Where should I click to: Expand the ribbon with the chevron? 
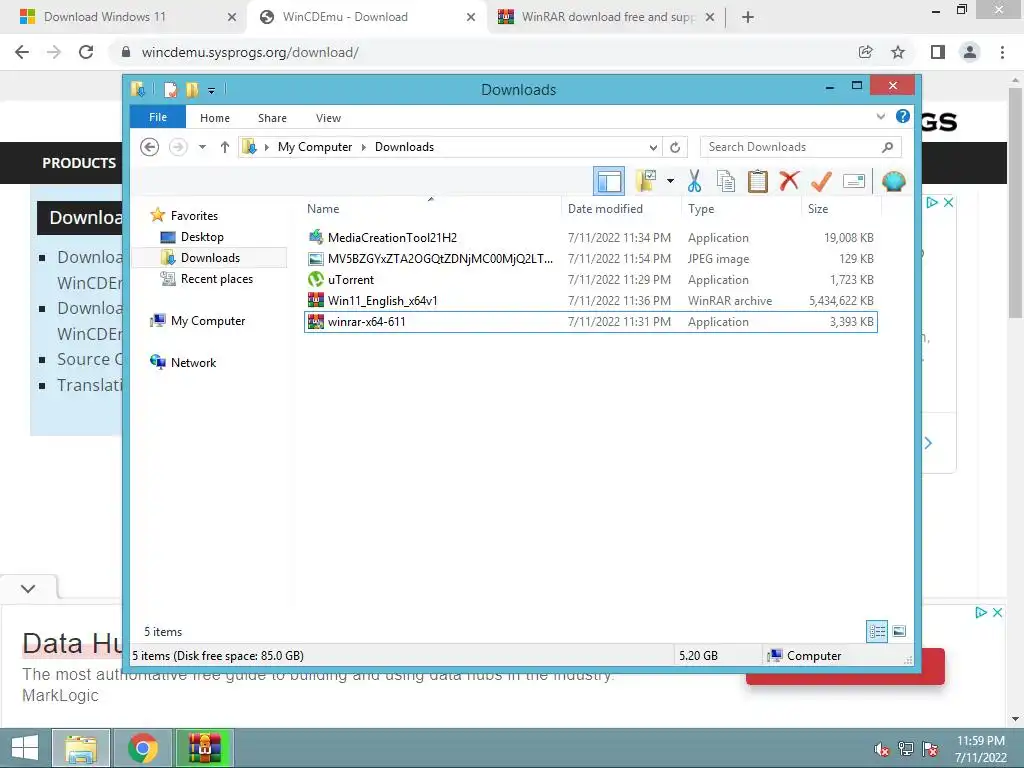(x=880, y=117)
